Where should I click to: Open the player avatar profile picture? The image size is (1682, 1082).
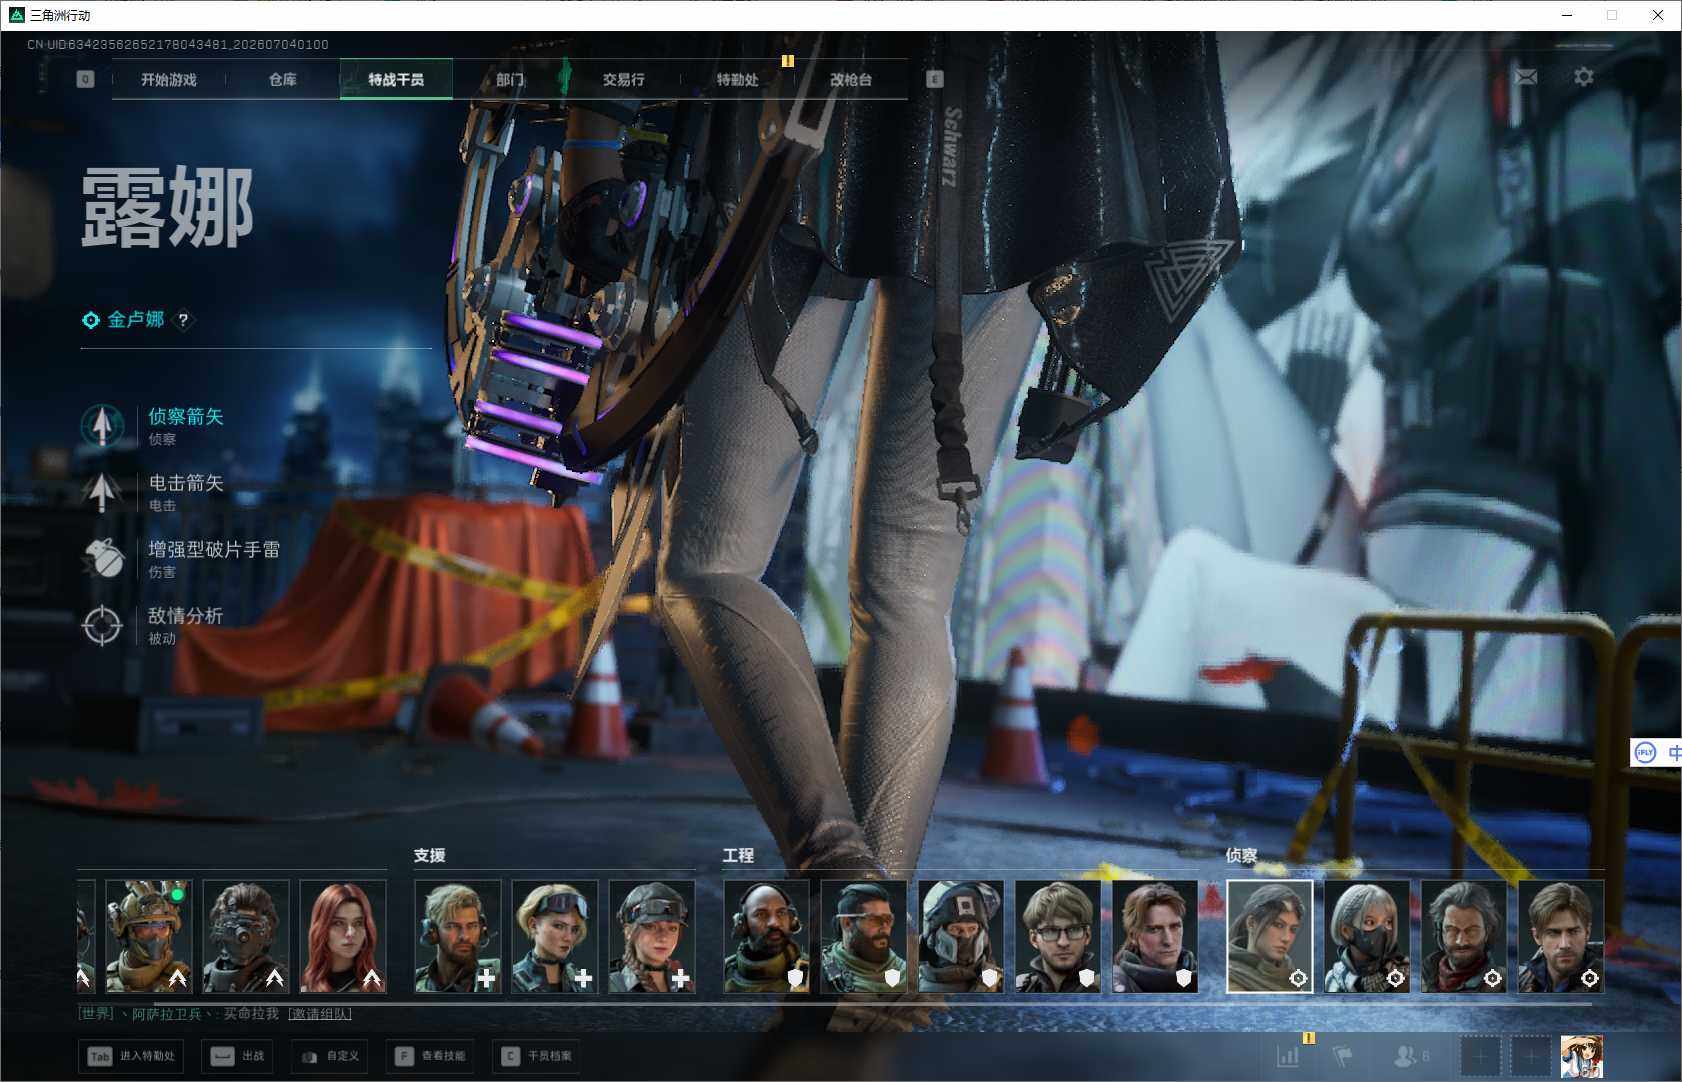click(x=1582, y=1057)
